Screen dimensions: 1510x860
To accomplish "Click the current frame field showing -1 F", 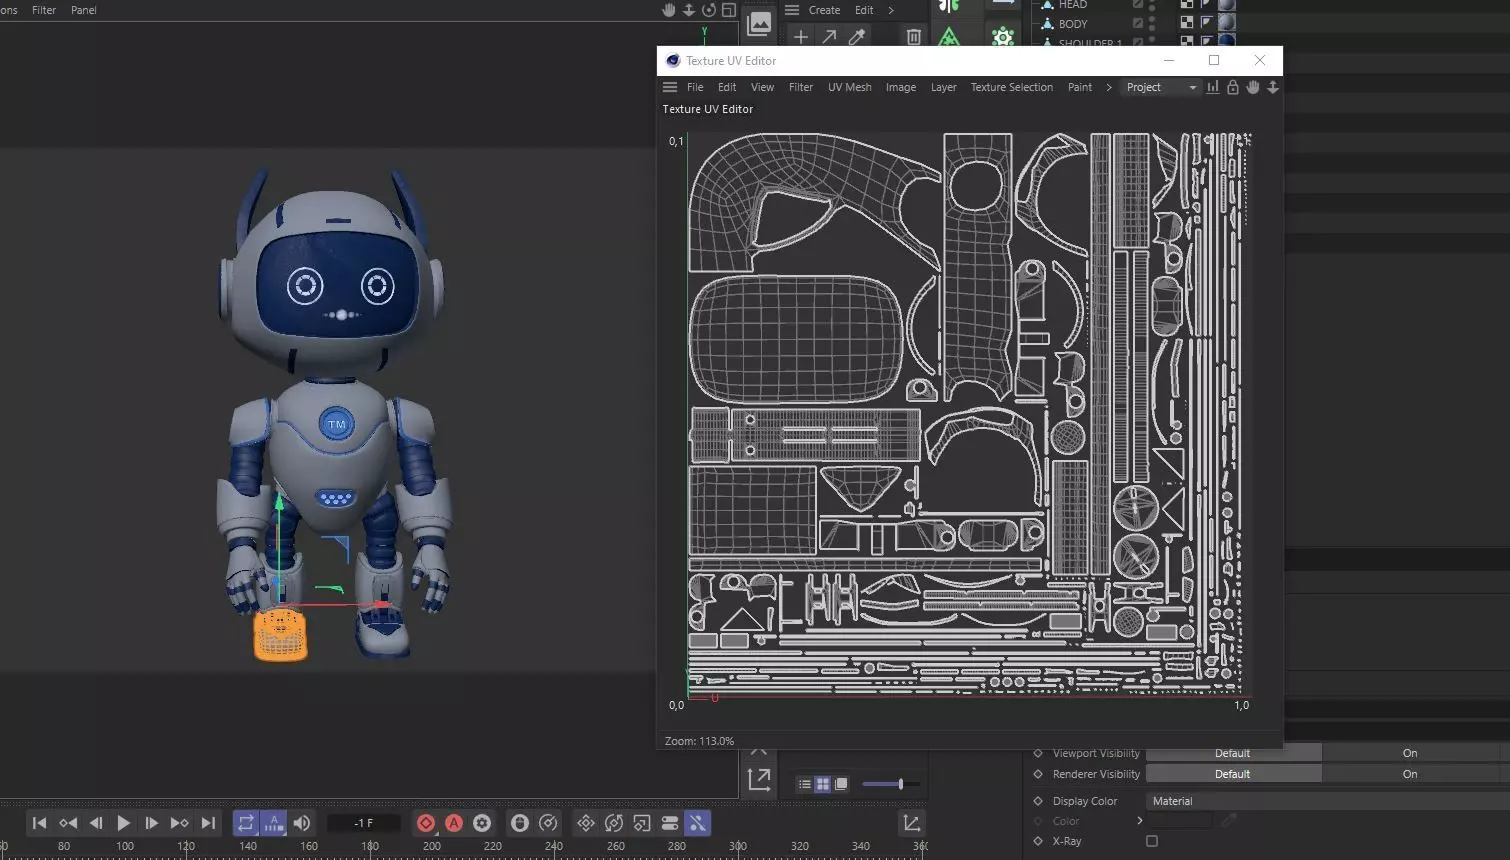I will pyautogui.click(x=364, y=823).
